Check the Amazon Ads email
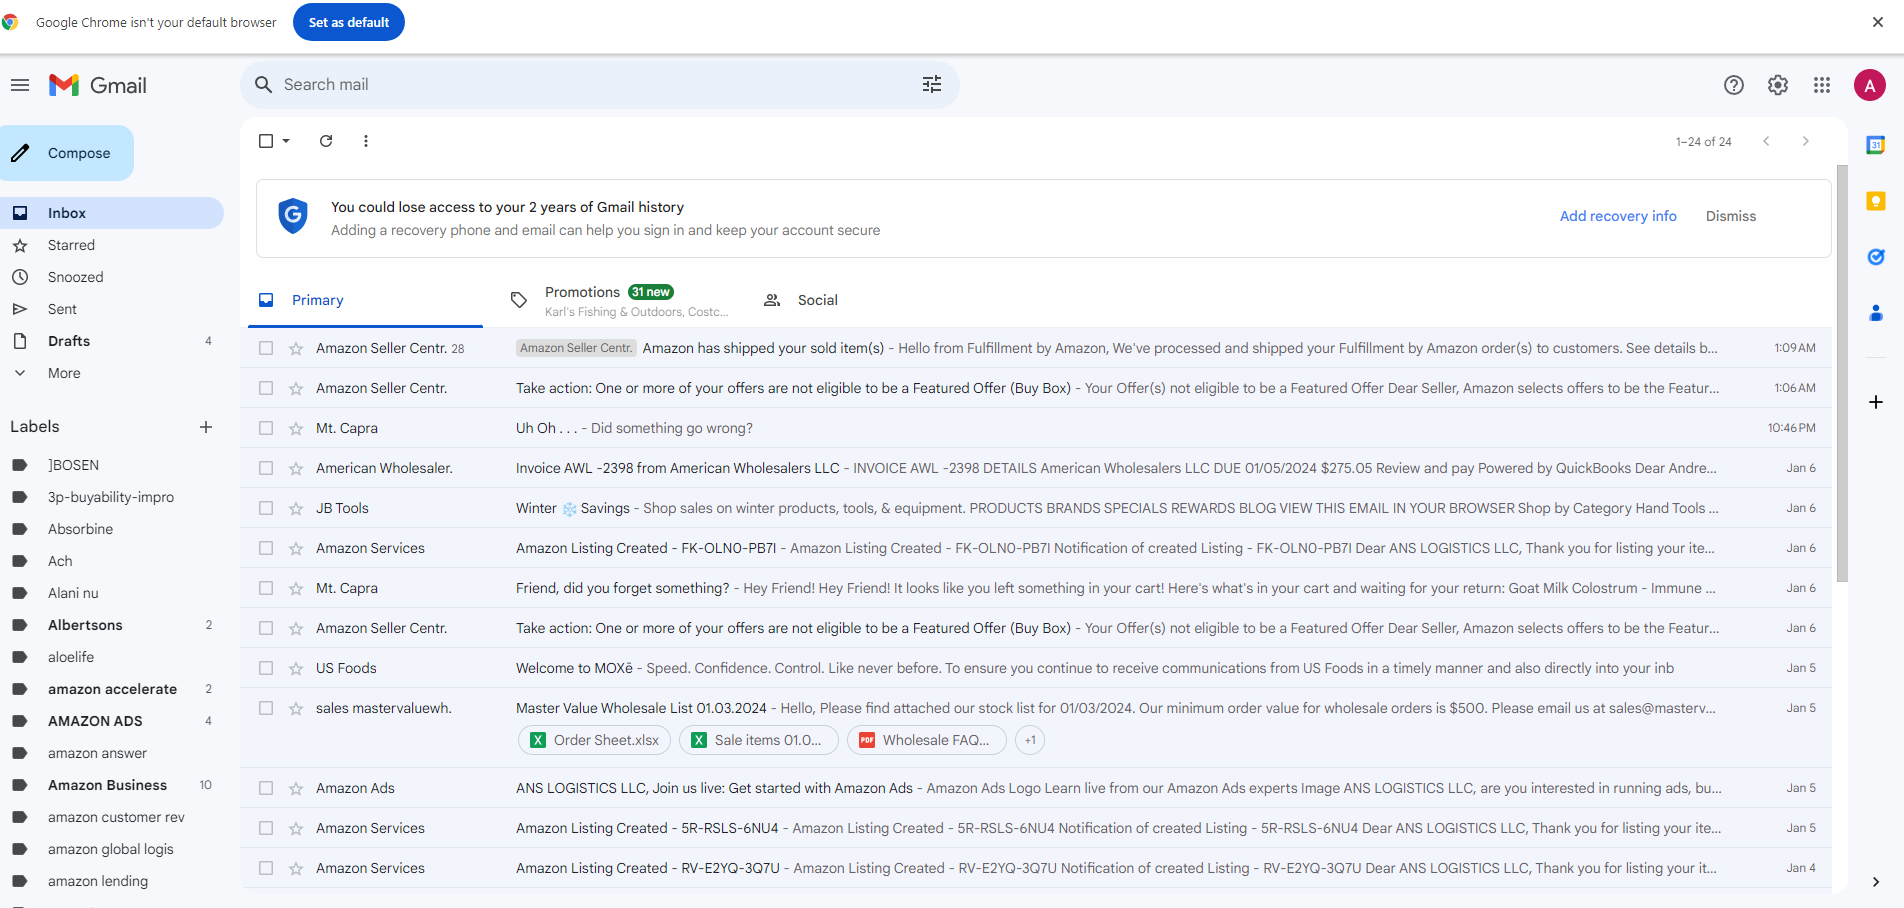The height and width of the screenshot is (908, 1904). coord(266,788)
